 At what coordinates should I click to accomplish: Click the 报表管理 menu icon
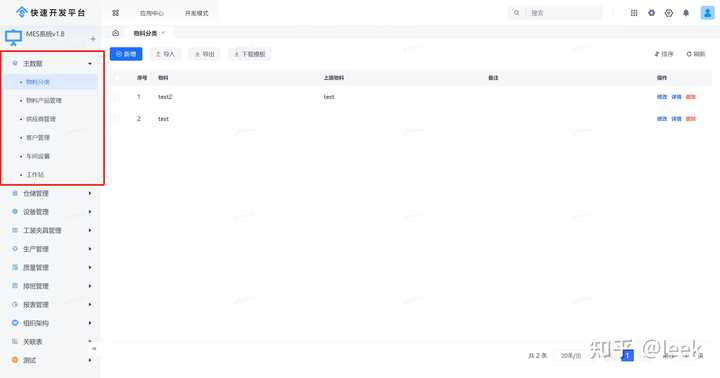pyautogui.click(x=15, y=305)
